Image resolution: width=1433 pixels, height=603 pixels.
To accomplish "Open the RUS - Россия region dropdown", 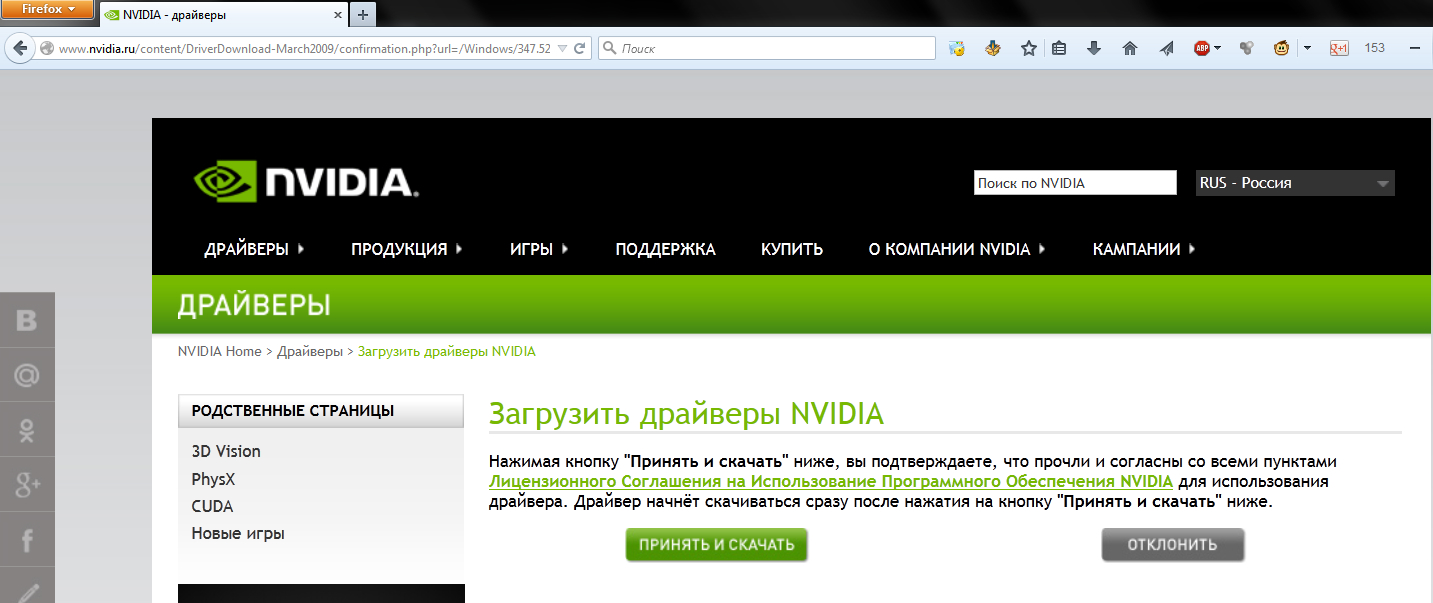I will 1295,183.
